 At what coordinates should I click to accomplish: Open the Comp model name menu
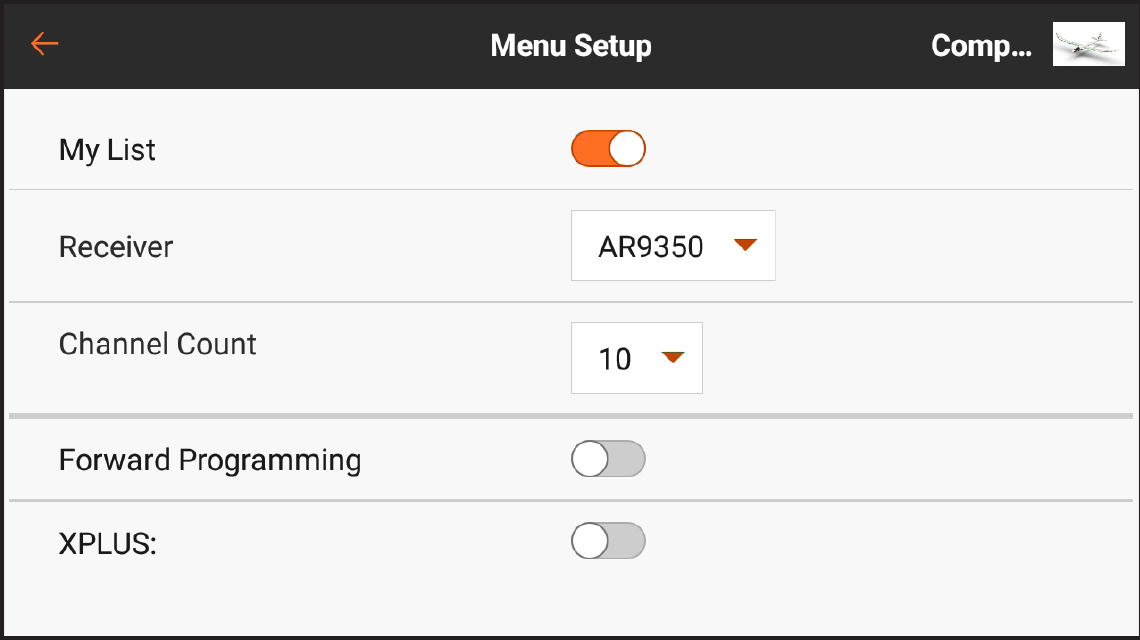[981, 44]
